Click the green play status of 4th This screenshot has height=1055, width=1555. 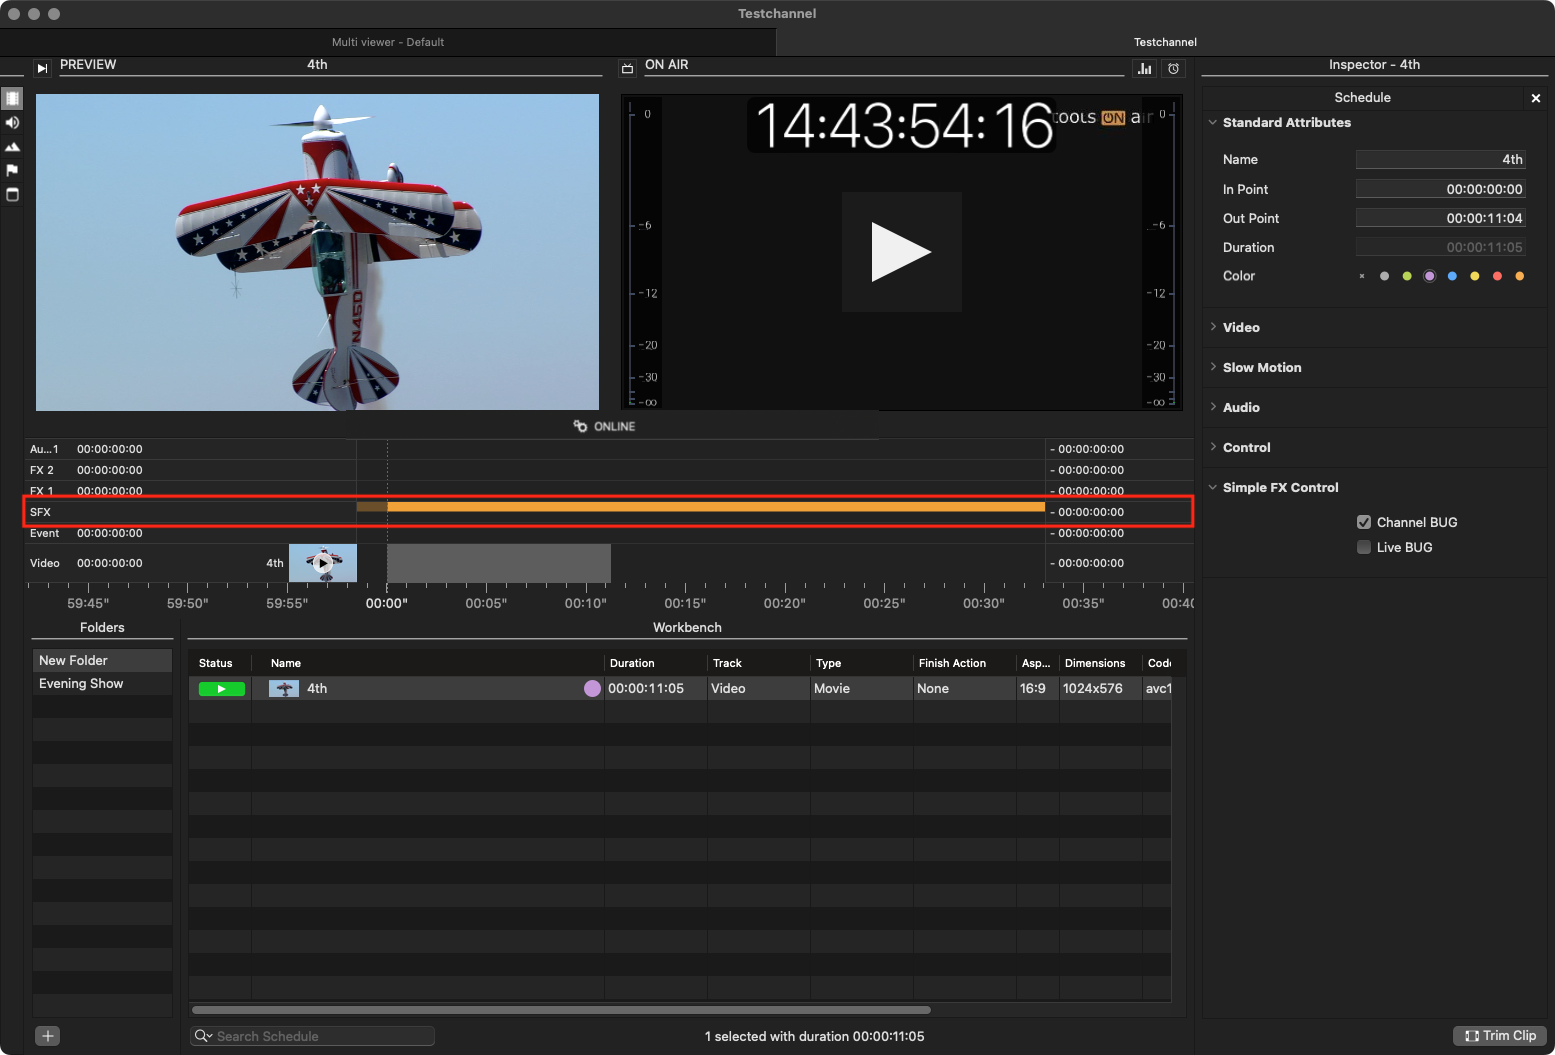[222, 689]
